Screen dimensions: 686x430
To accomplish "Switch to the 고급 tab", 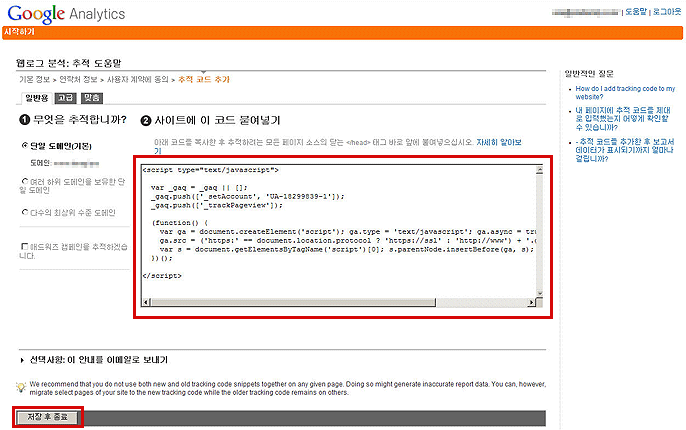I will pyautogui.click(x=66, y=98).
